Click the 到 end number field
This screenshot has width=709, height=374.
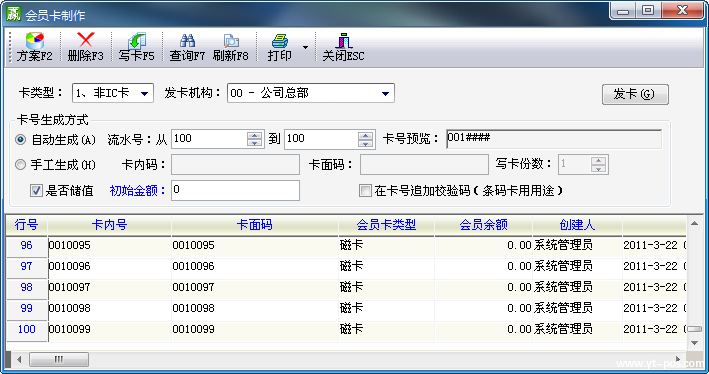(321, 139)
